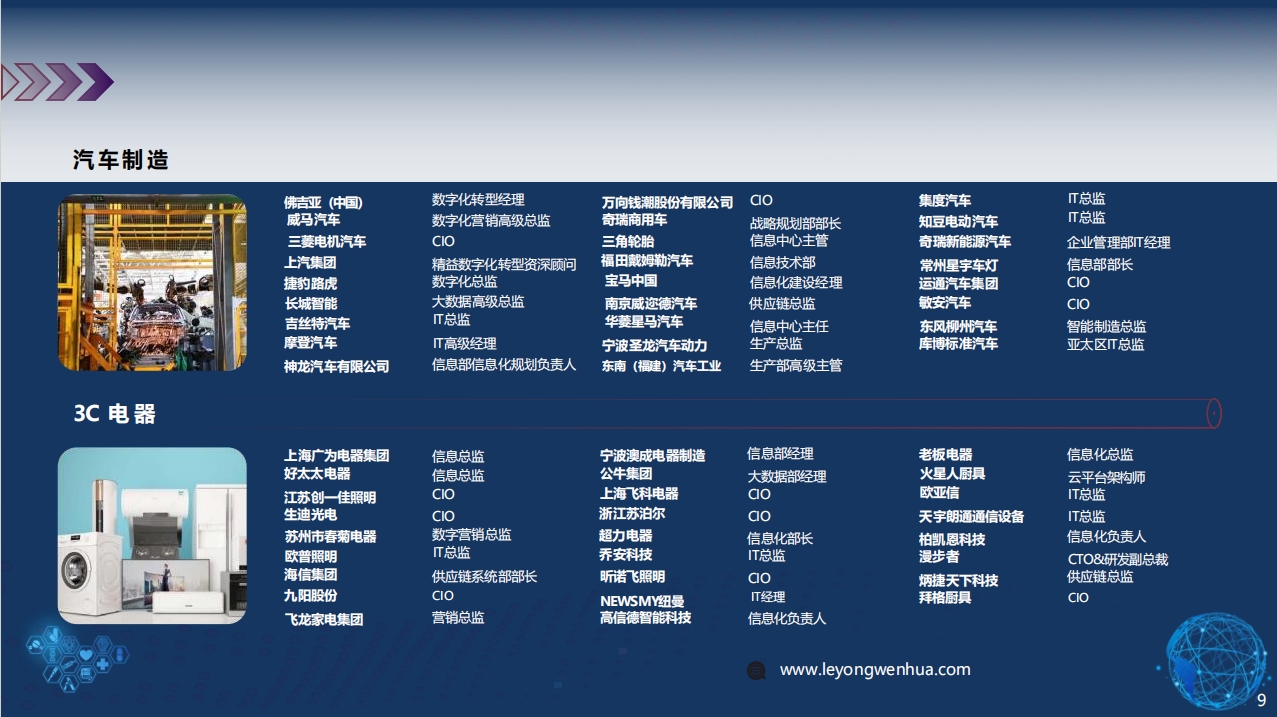
Task: Select 战略规划部部长 title
Action: click(x=795, y=224)
